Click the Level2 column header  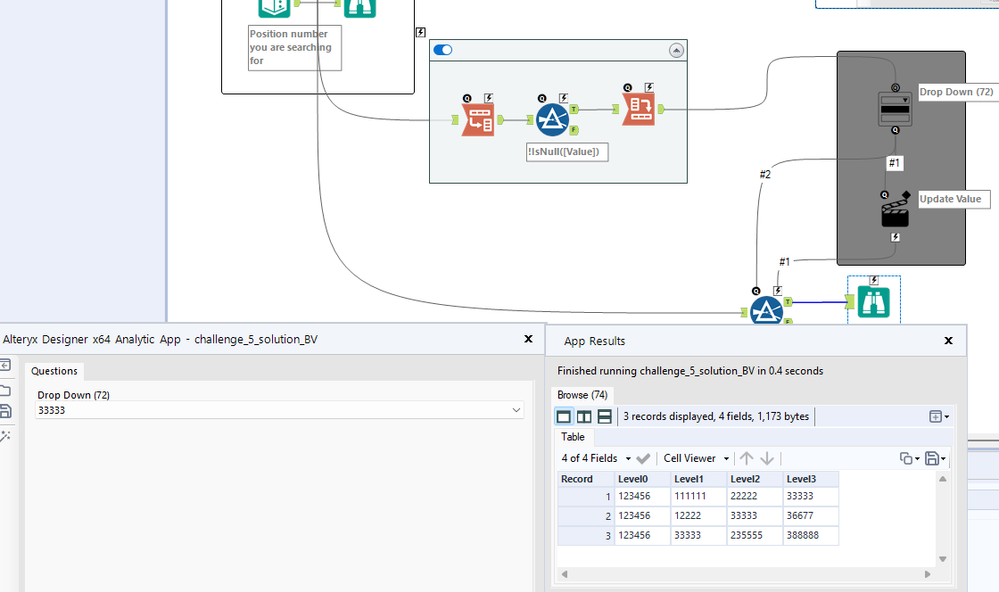pyautogui.click(x=754, y=479)
